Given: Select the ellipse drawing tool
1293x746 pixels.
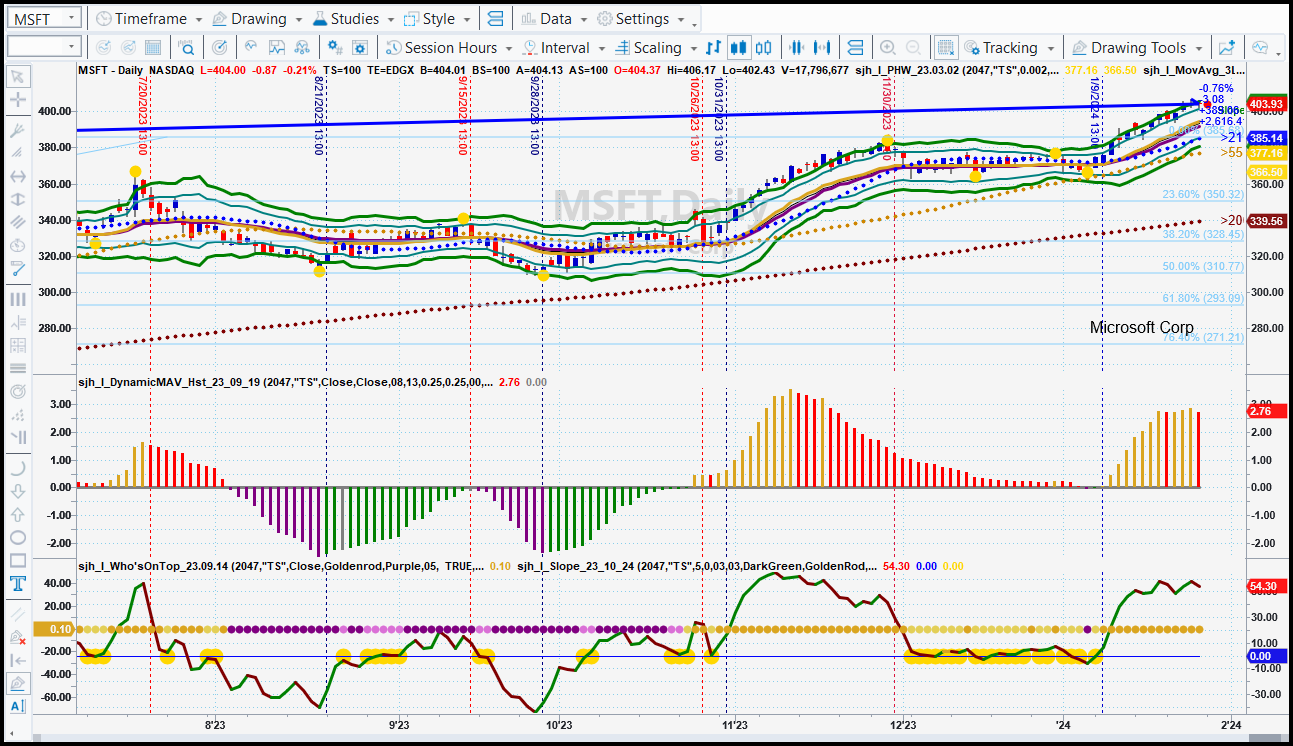Looking at the screenshot, I should coord(17,537).
